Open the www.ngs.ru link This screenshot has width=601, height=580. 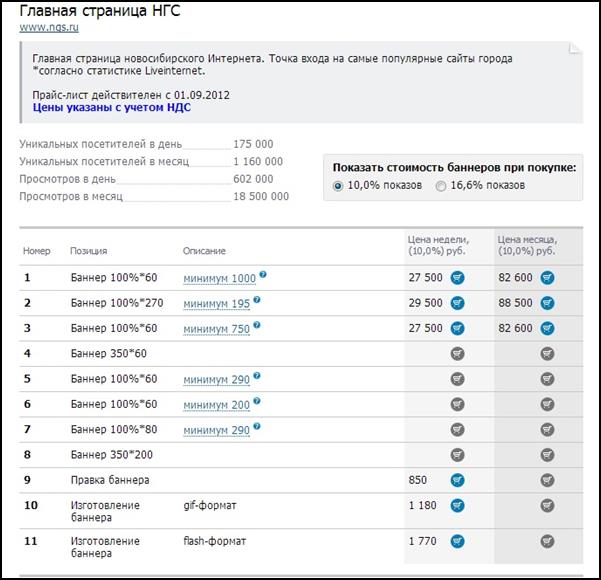(43, 26)
